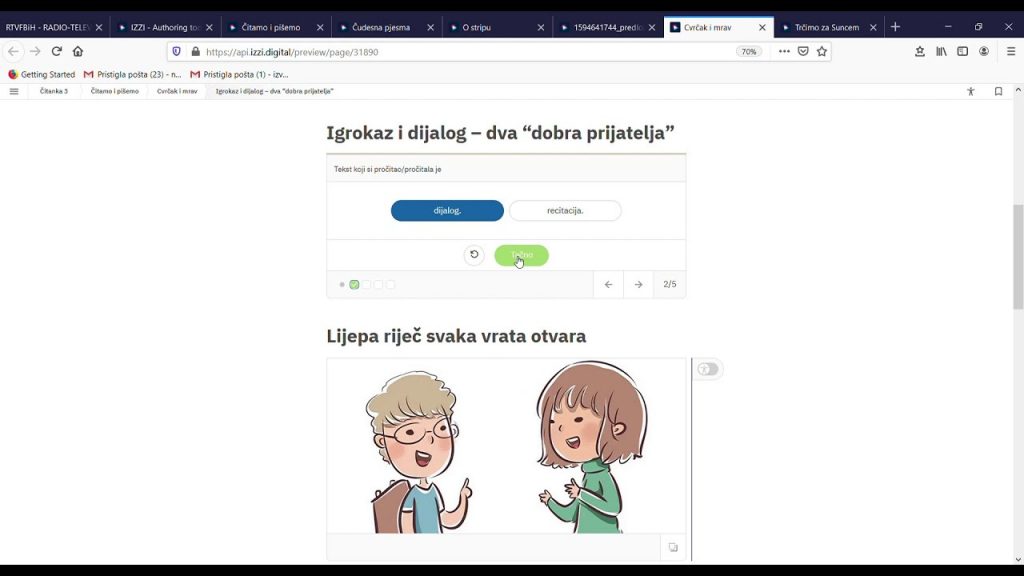Open the hamburger menu beside Čitanka 3

(x=14, y=91)
